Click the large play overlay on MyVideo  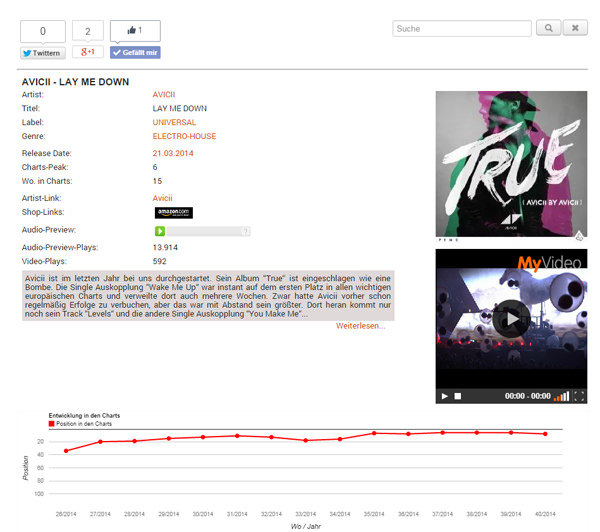click(511, 319)
